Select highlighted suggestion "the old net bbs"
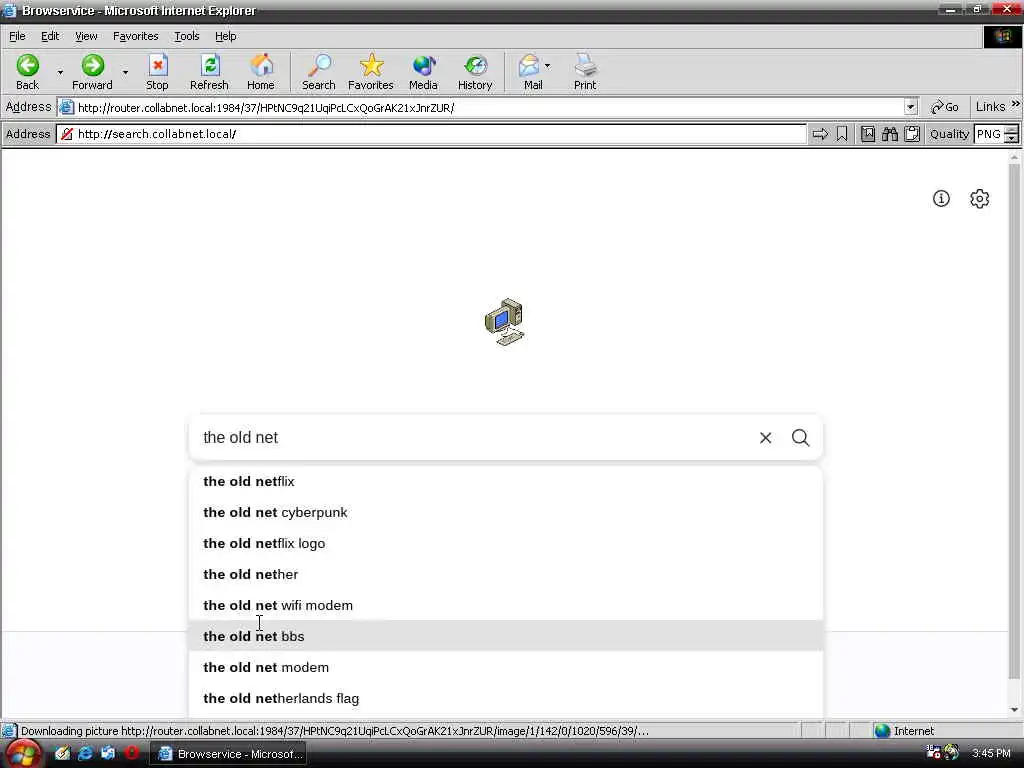1024x768 pixels. click(x=505, y=636)
